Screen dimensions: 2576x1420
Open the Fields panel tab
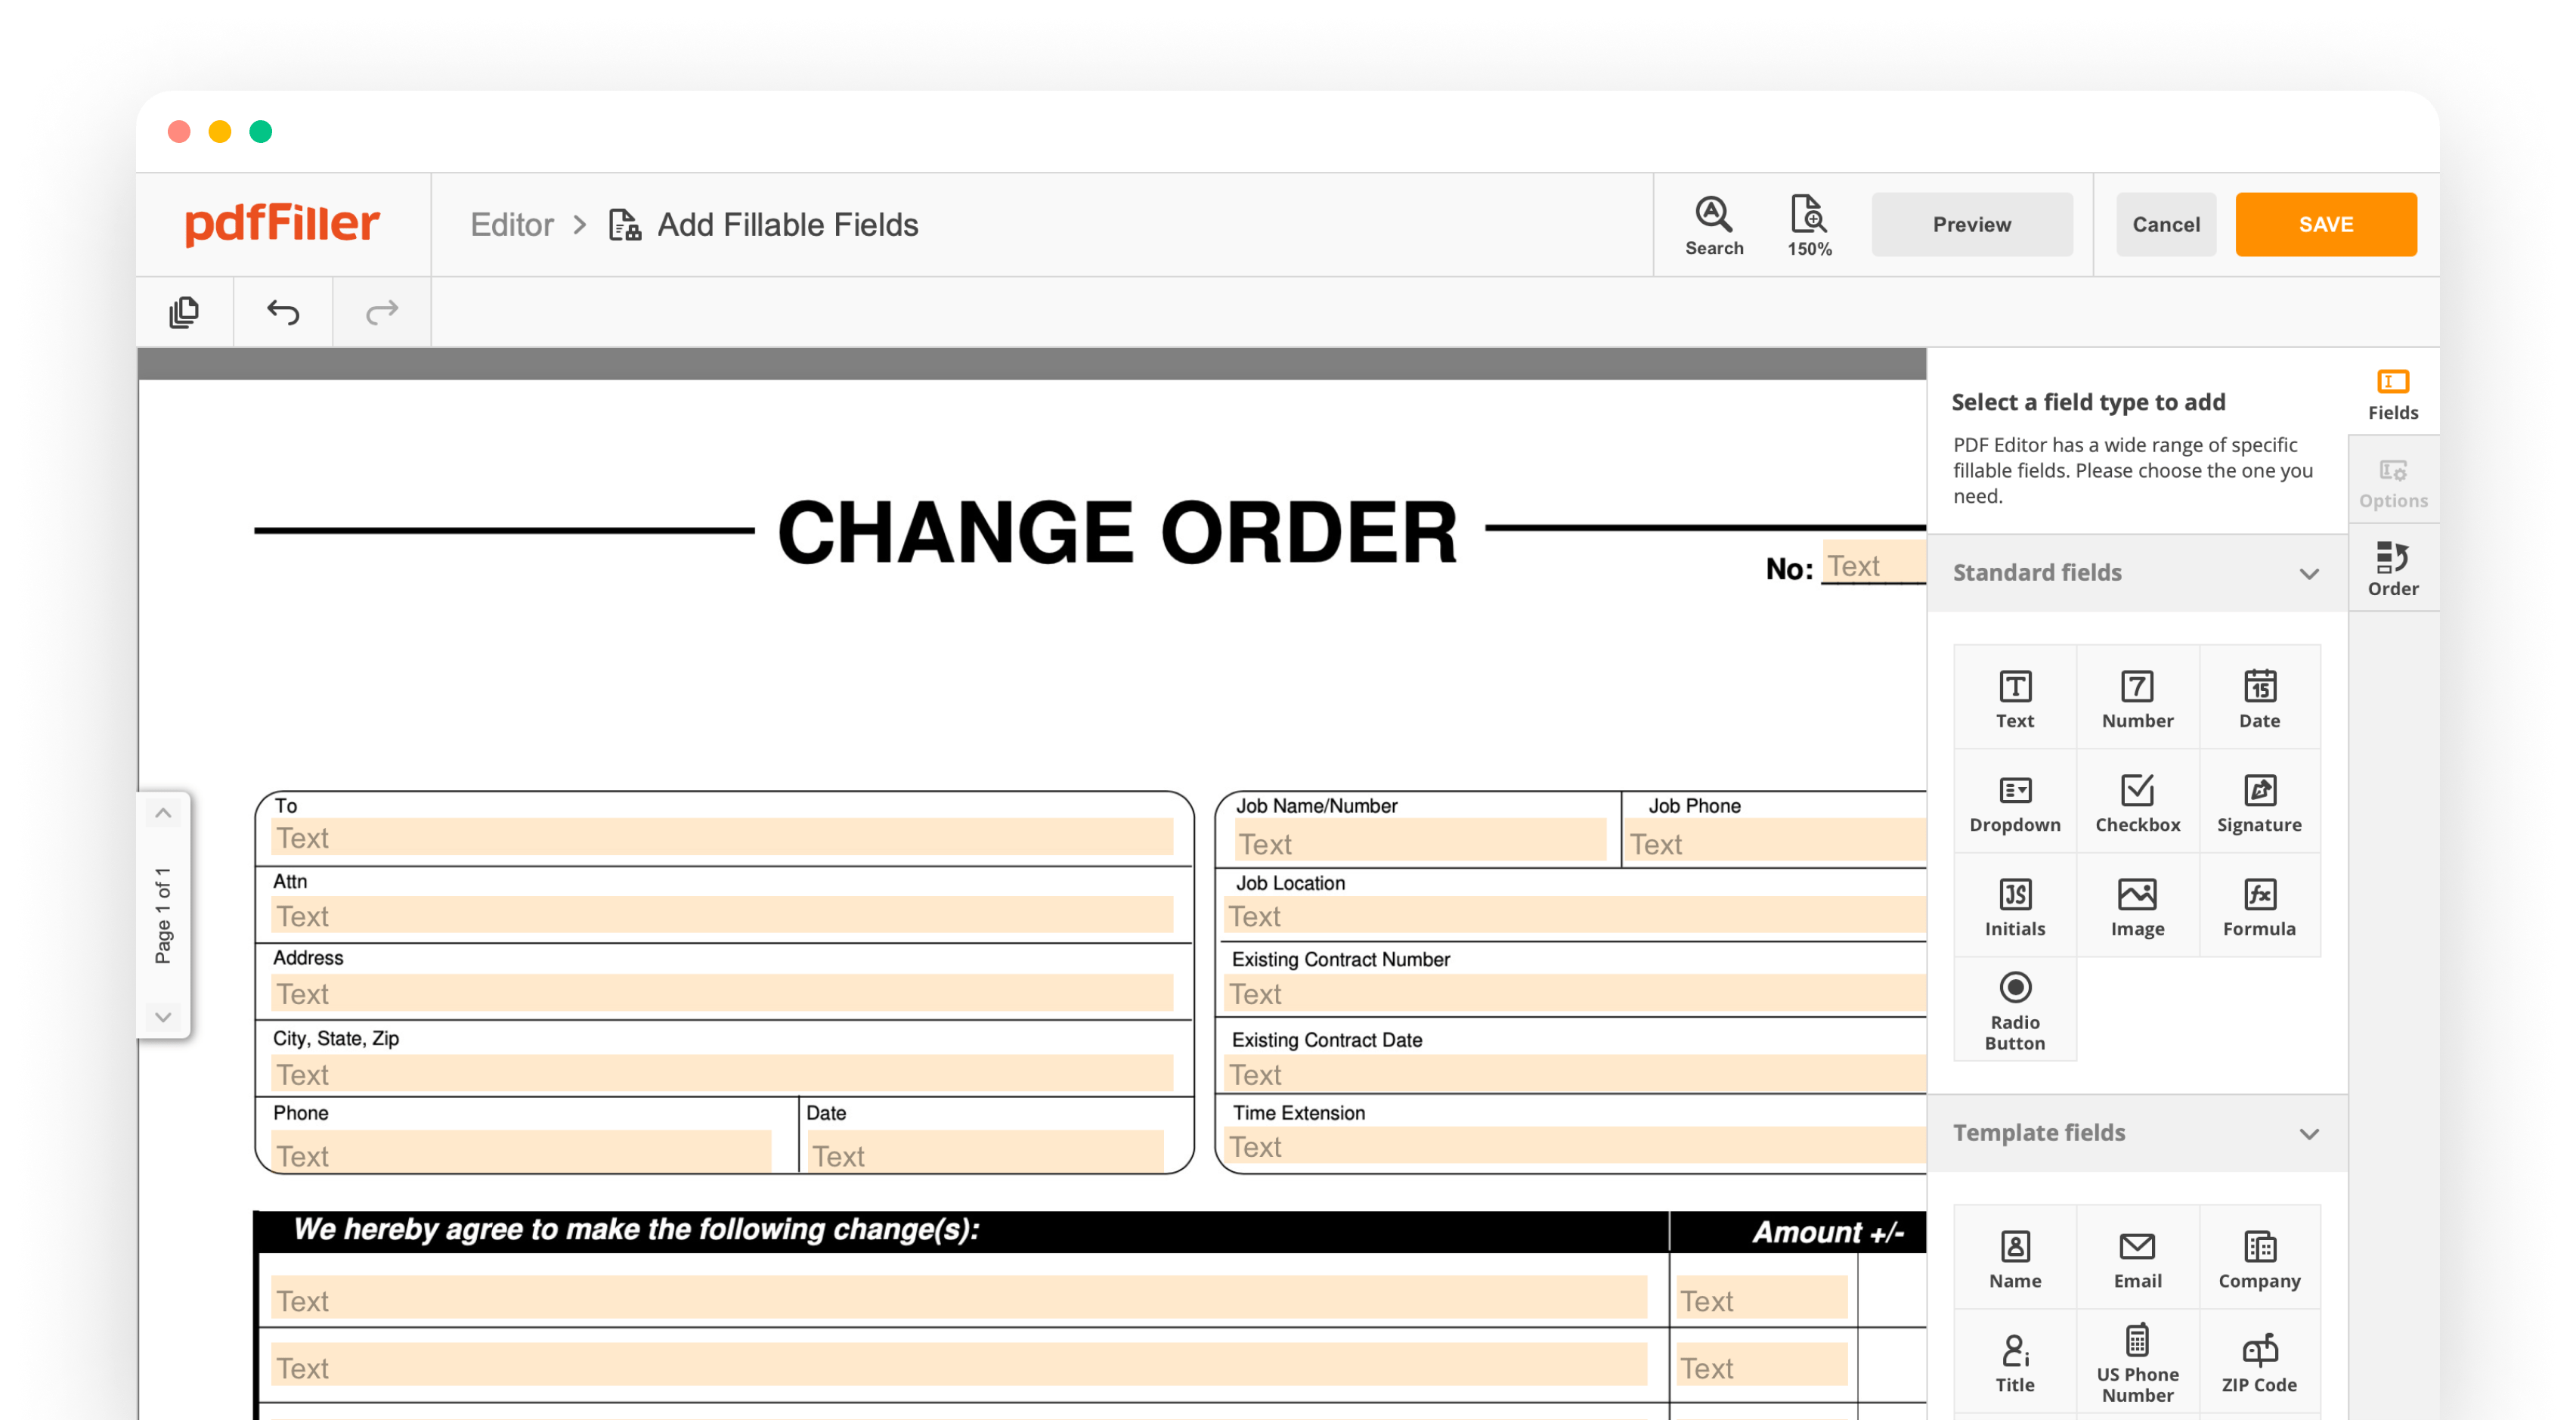(x=2393, y=392)
